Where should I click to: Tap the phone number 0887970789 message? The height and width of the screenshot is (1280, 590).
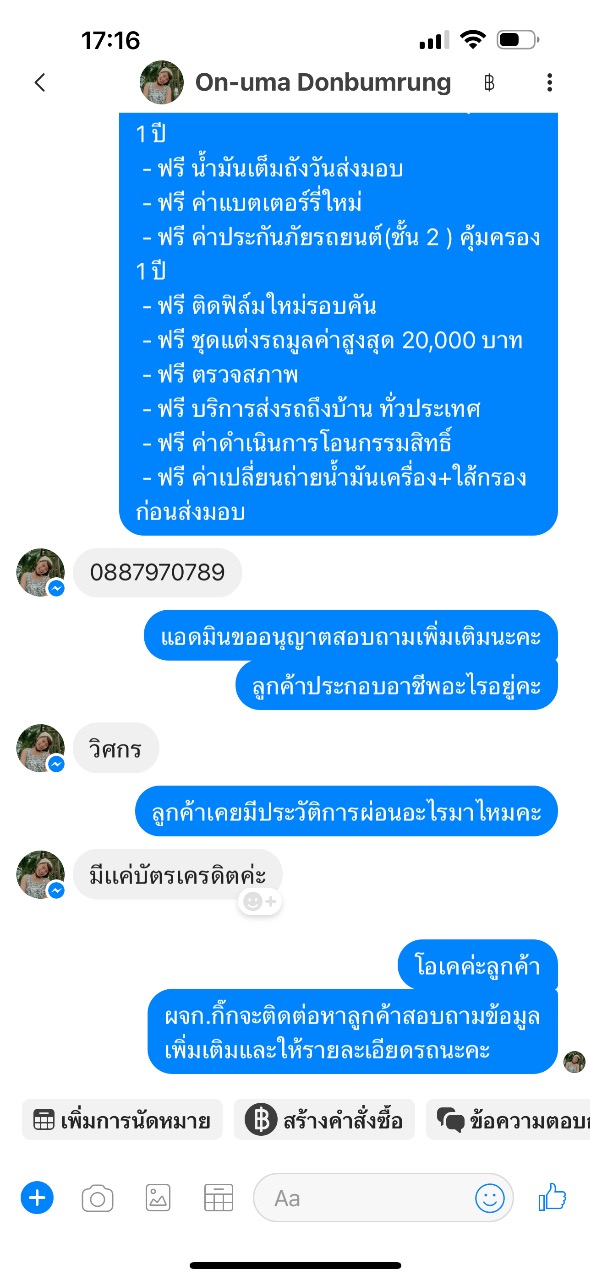(158, 573)
